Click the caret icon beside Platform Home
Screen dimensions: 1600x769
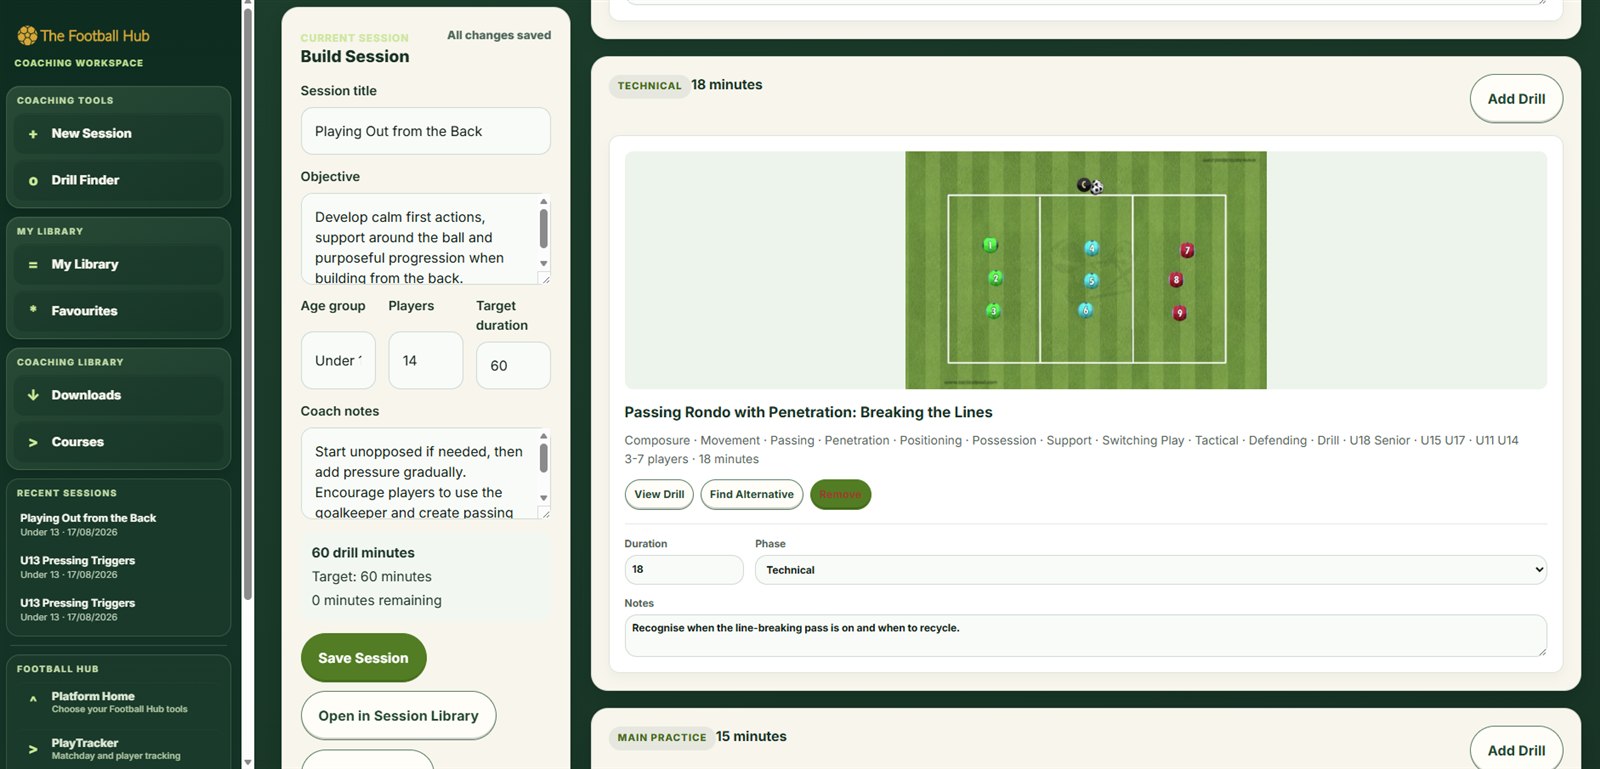(33, 699)
